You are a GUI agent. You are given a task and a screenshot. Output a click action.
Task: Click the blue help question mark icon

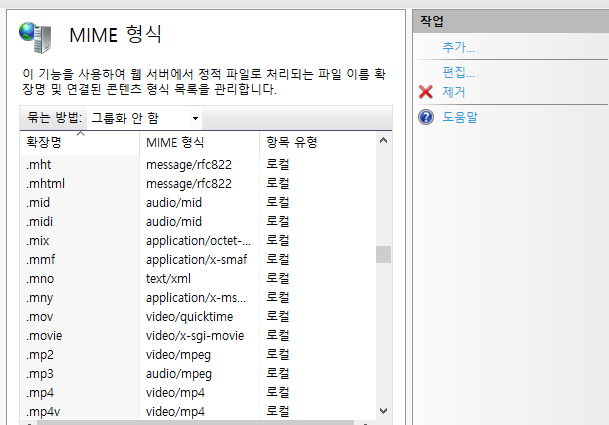tap(426, 117)
